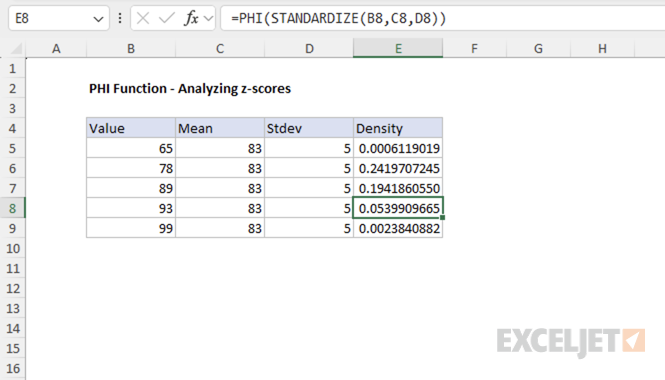
Task: Click into the formula bar PHI formula text
Action: coord(338,18)
